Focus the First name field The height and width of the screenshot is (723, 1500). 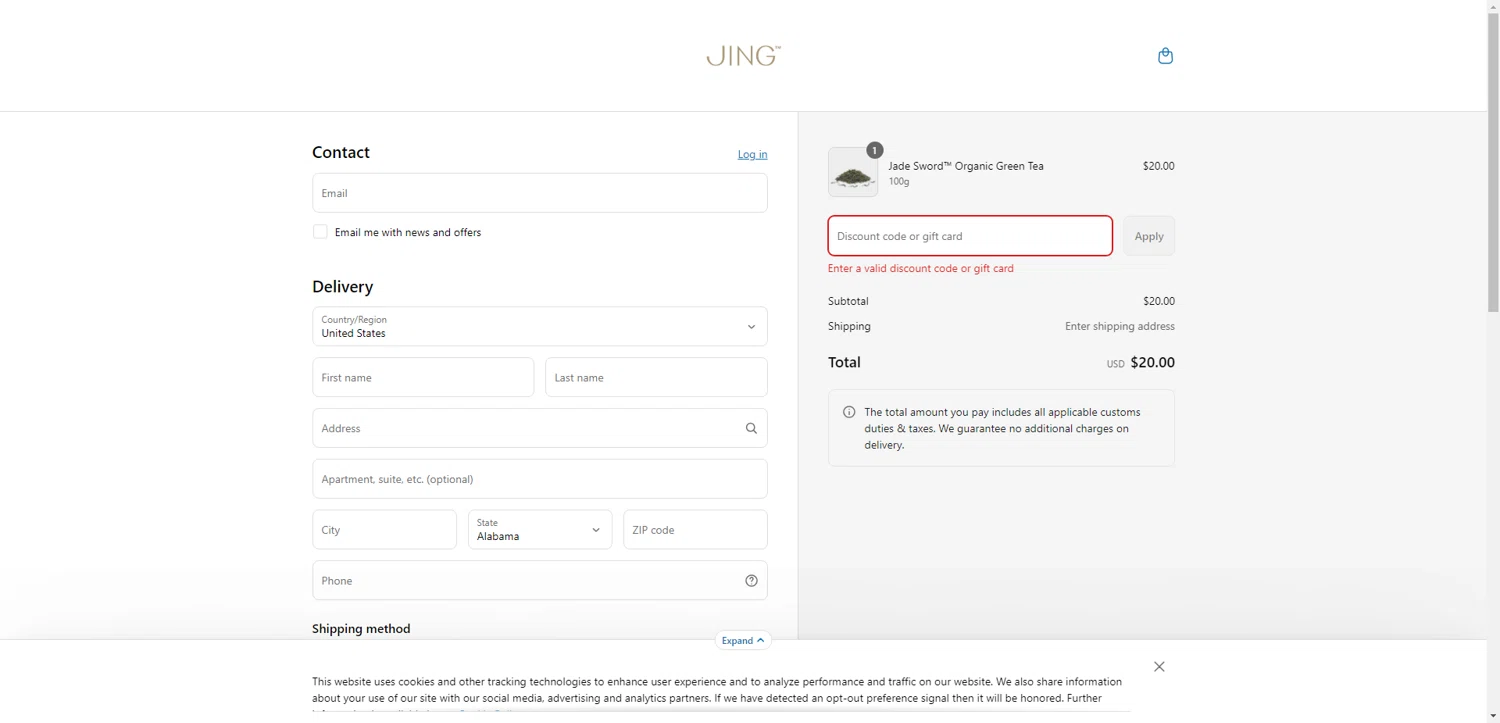[423, 377]
